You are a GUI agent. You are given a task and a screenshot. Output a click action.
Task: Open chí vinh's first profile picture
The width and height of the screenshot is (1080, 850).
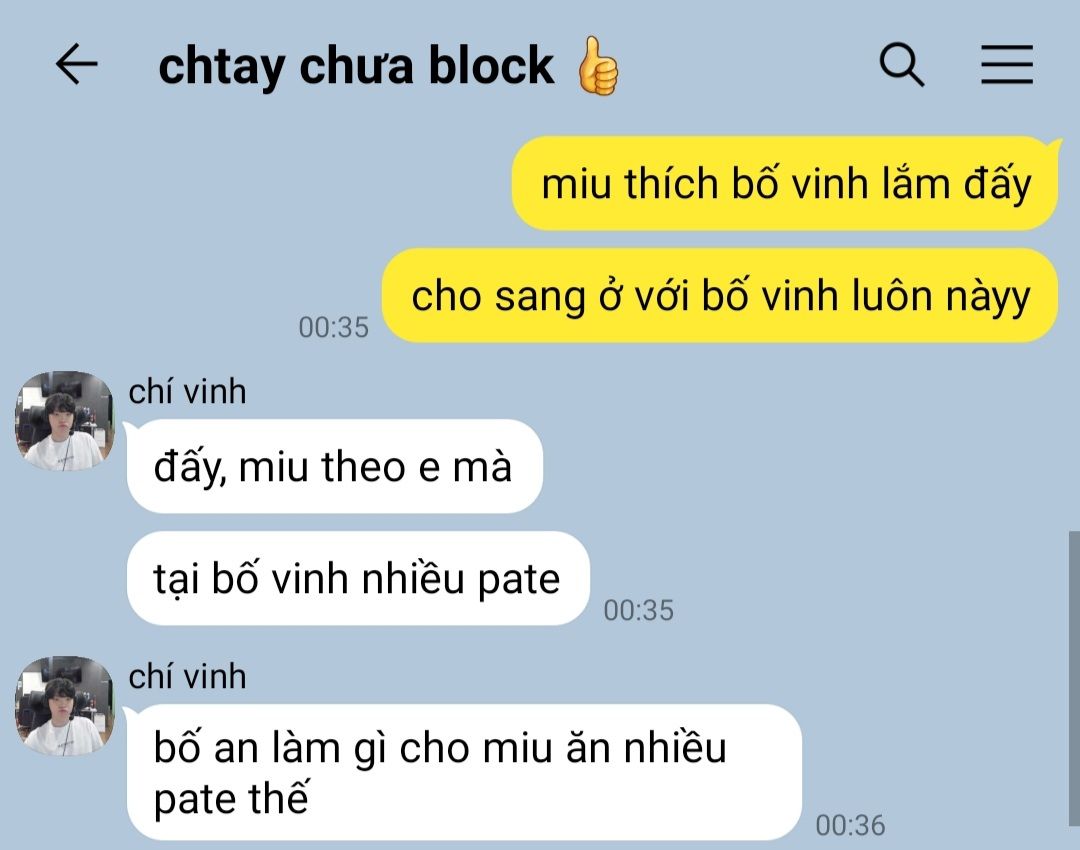click(65, 421)
